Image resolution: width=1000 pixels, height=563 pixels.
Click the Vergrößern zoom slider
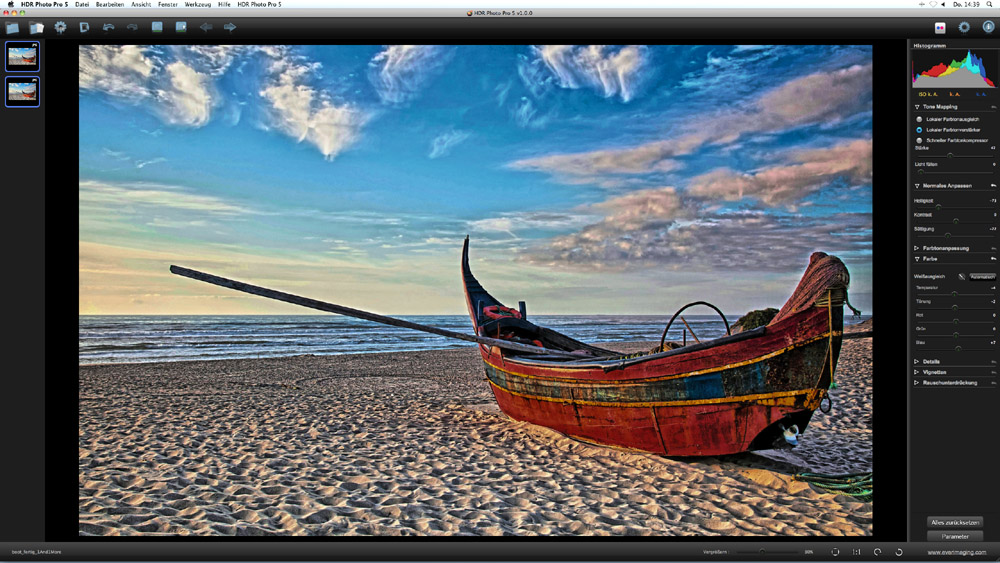tap(760, 551)
